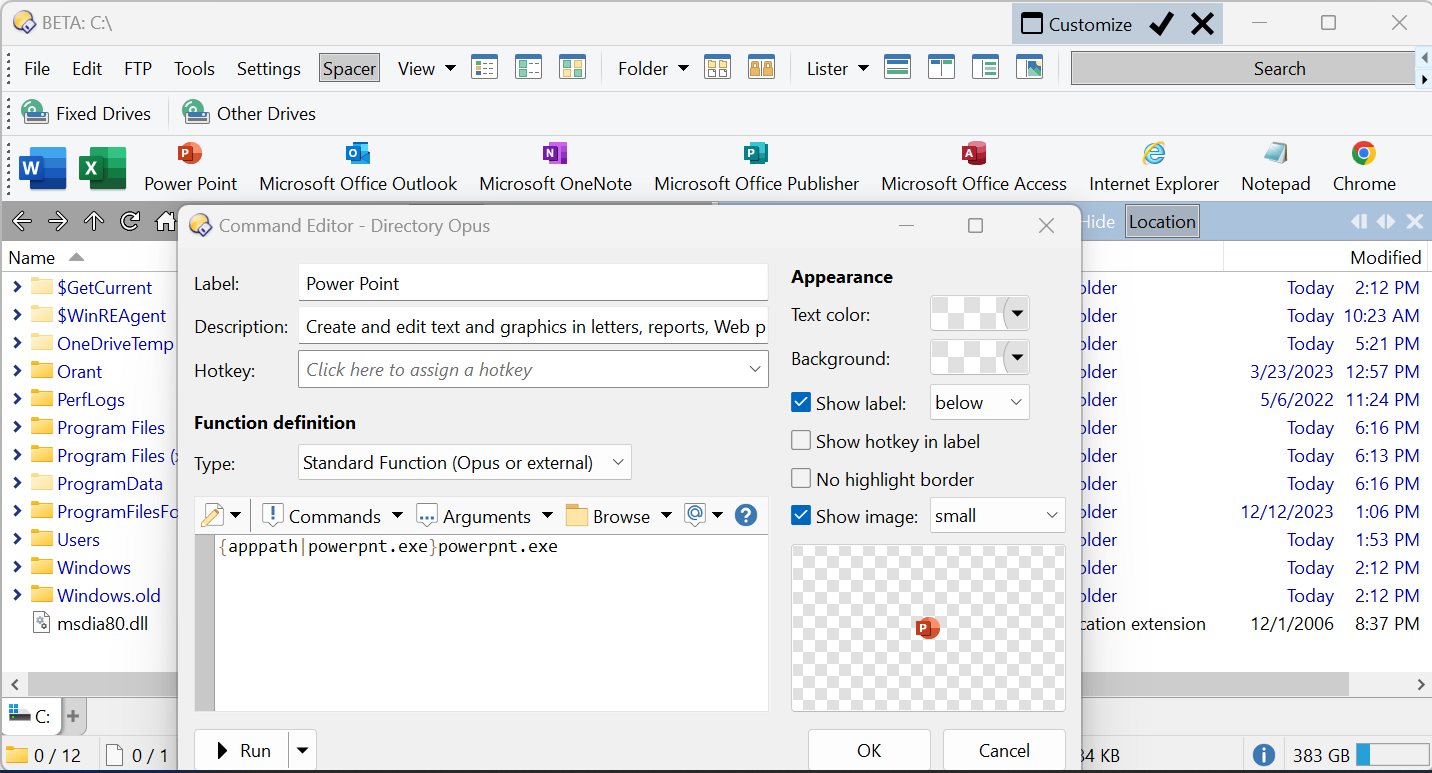Viewport: 1432px width, 773px height.
Task: Click the Background color swatch
Action: tap(967, 357)
